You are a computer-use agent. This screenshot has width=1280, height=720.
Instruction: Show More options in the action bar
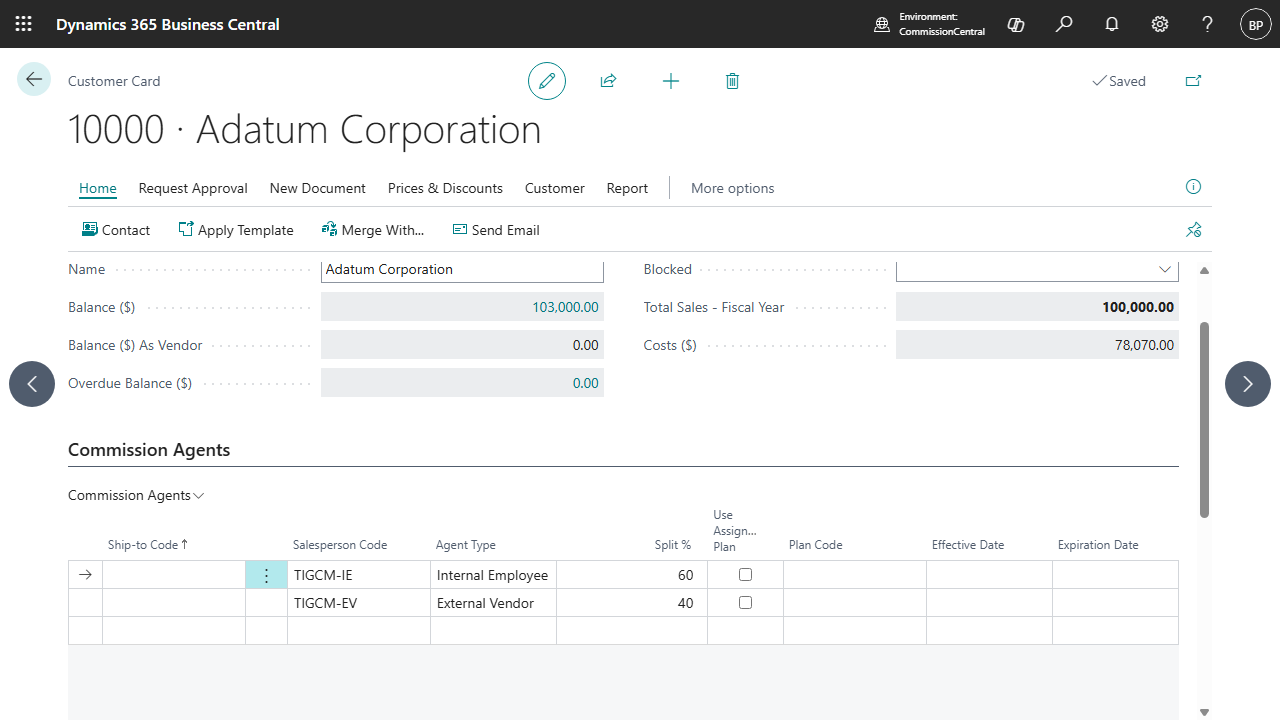click(x=732, y=188)
